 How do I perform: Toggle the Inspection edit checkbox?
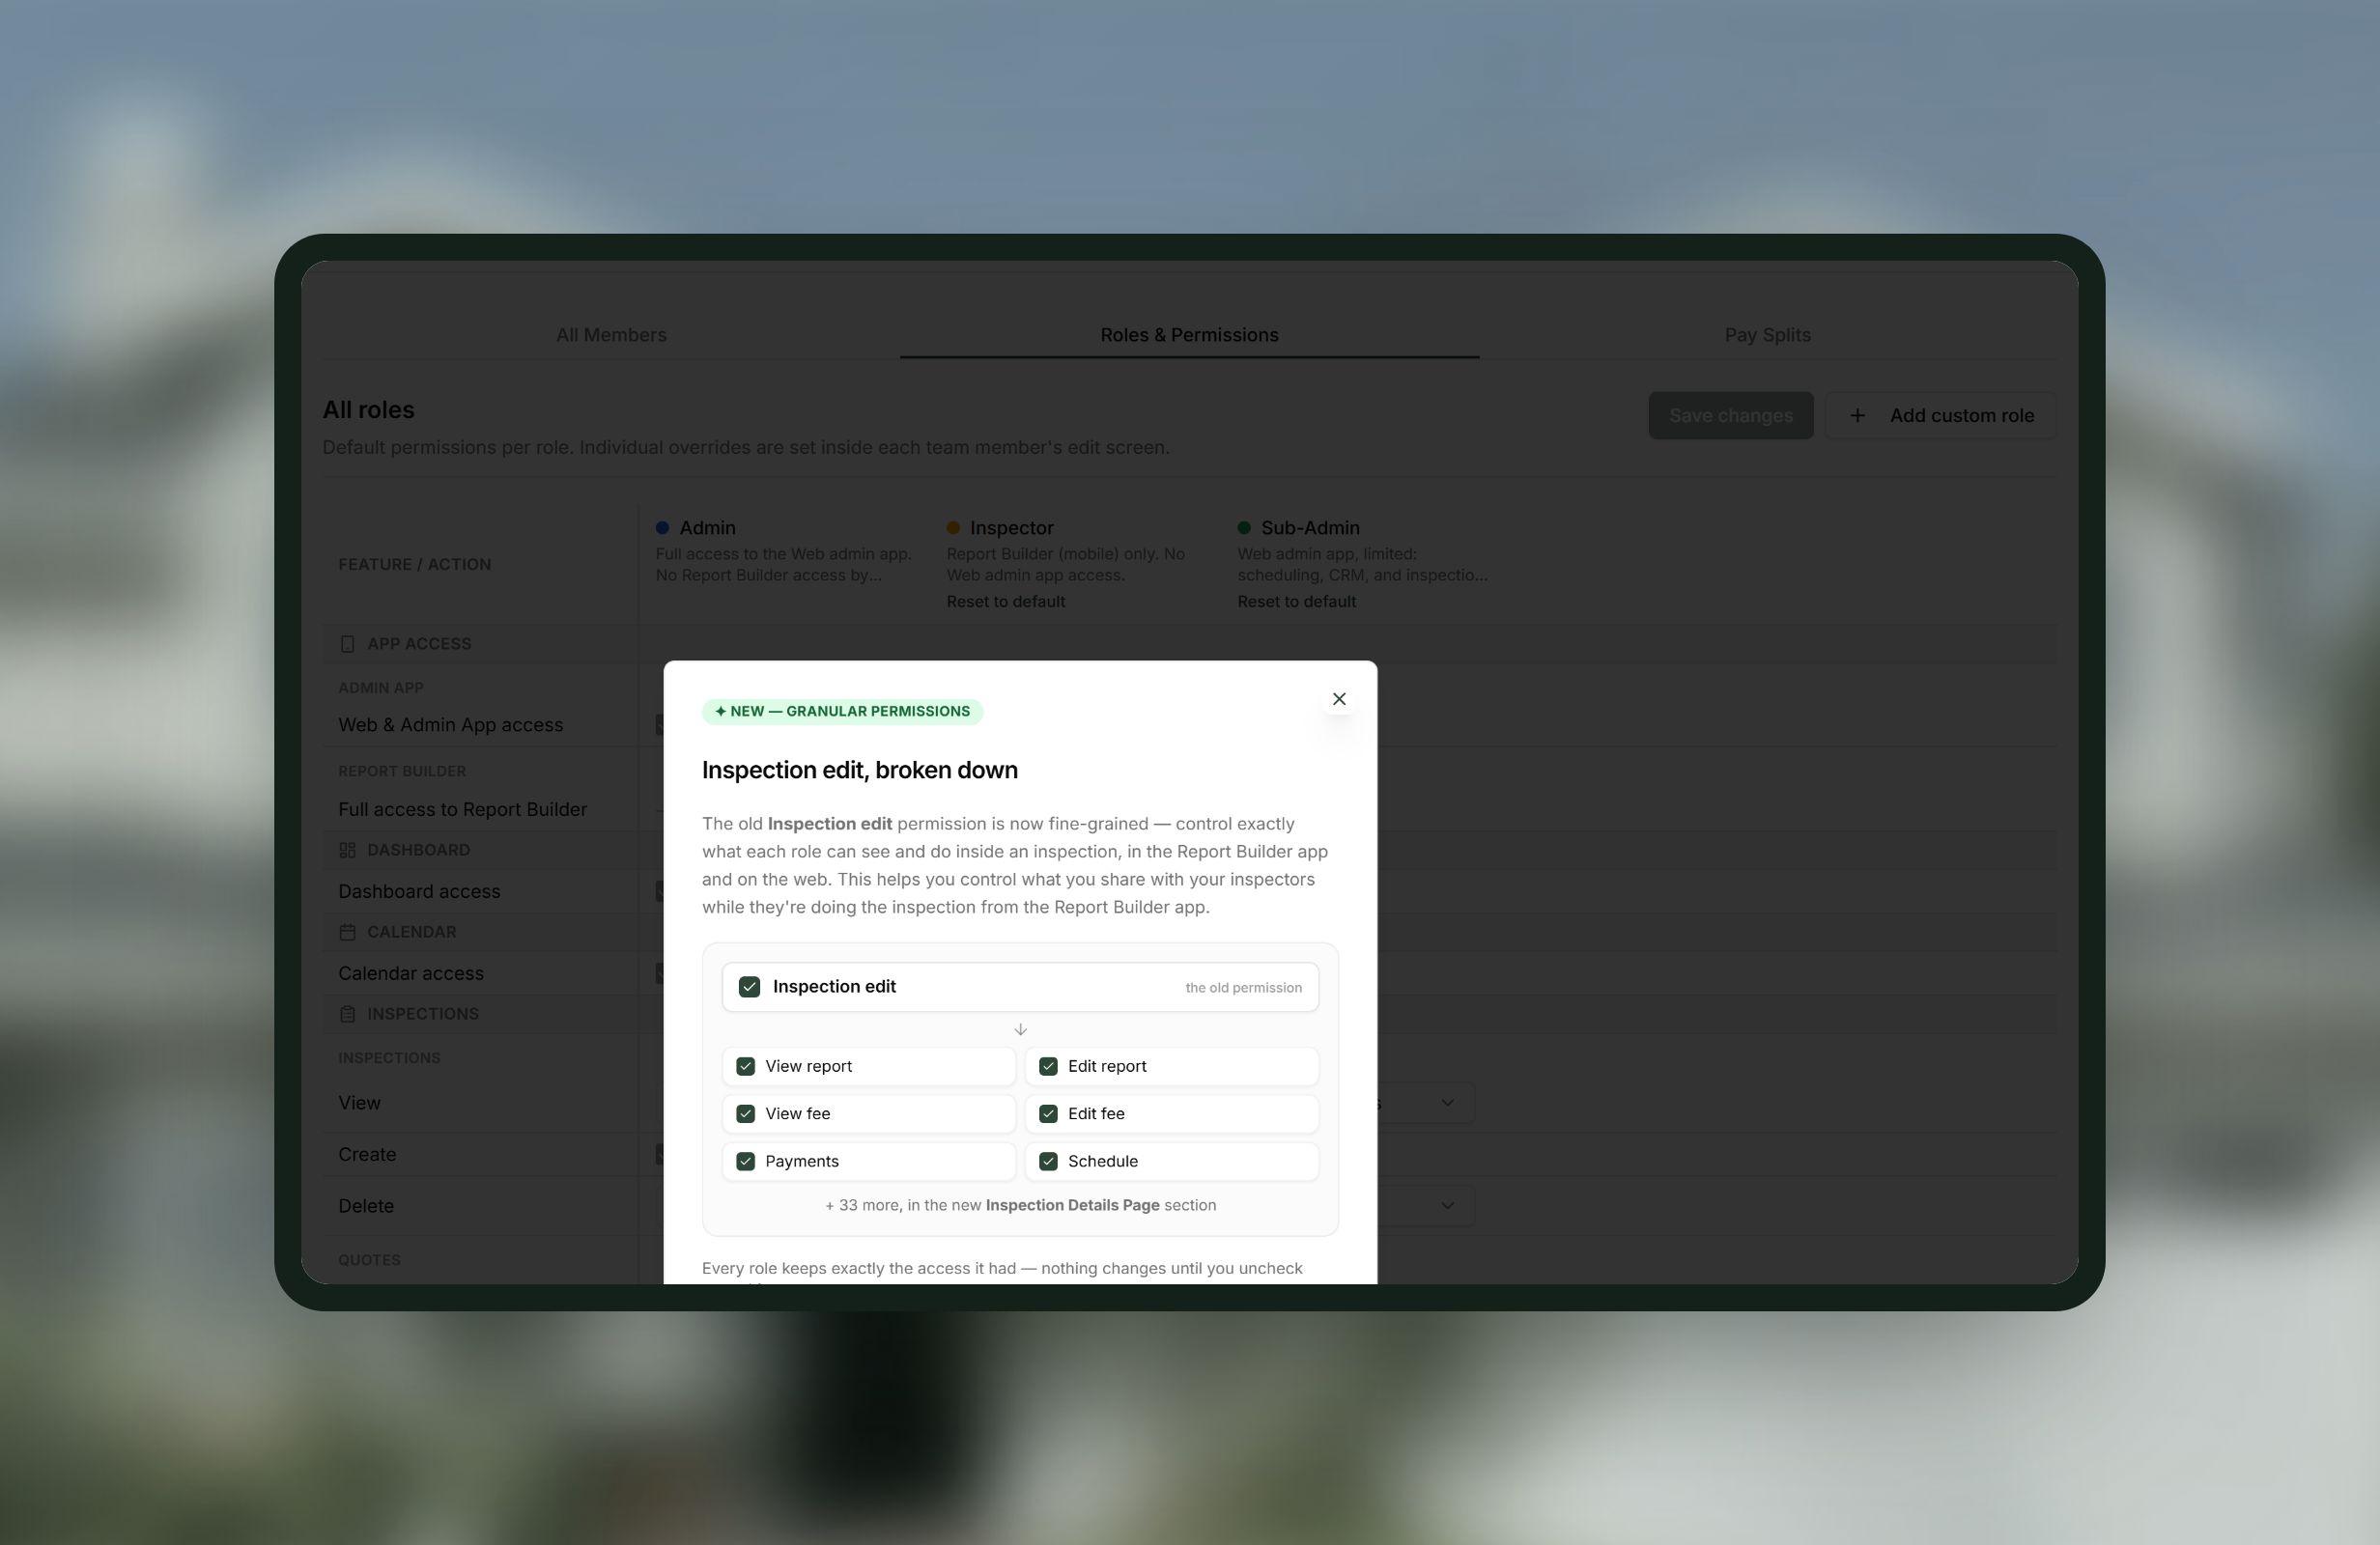(749, 987)
